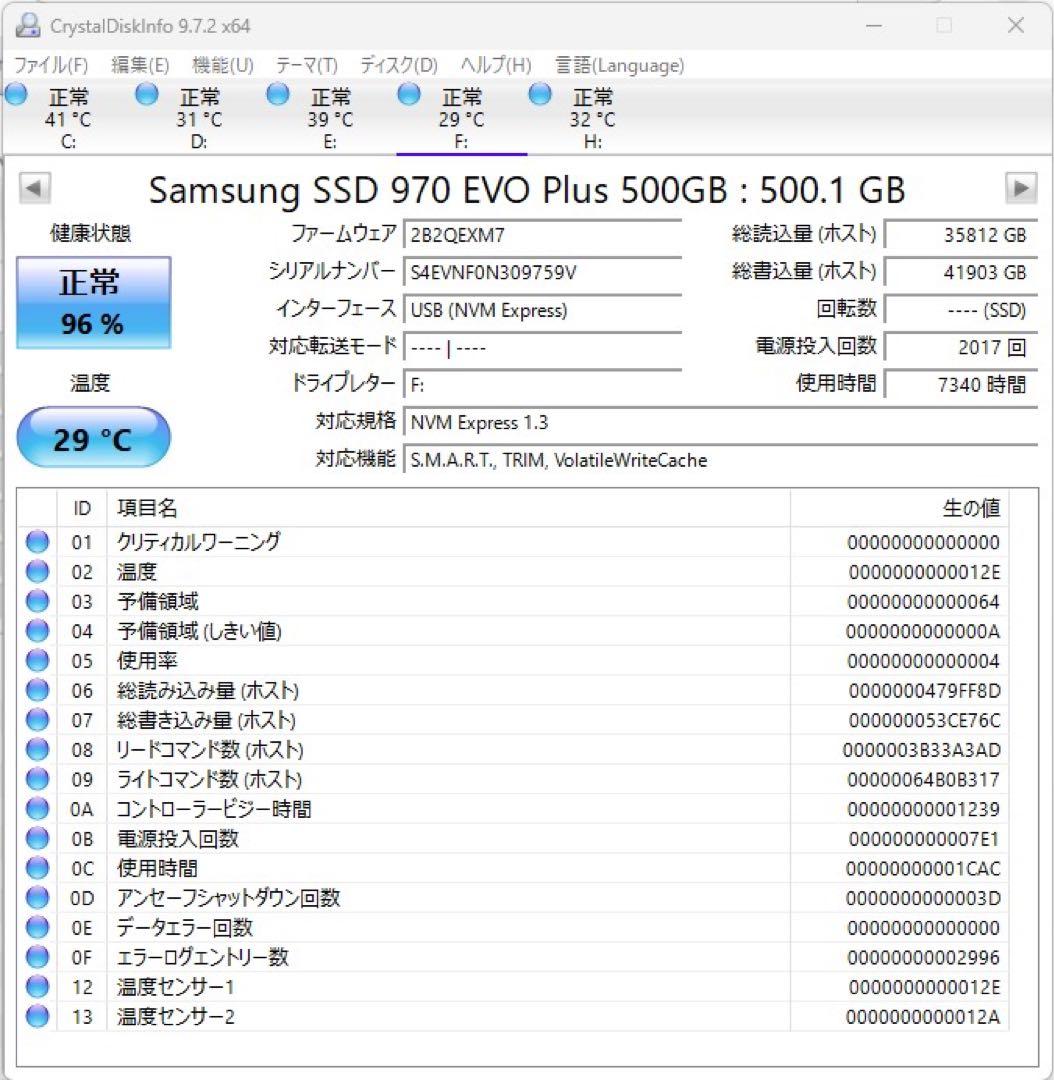Open the テーマ(T) menu

pos(307,65)
